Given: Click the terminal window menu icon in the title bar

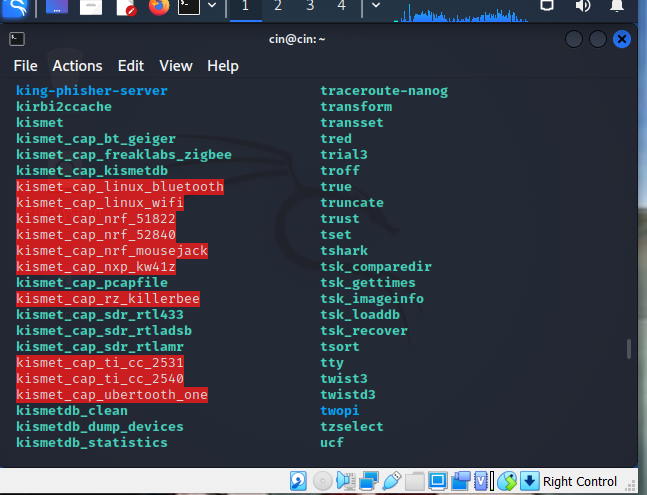Looking at the screenshot, I should [17, 39].
